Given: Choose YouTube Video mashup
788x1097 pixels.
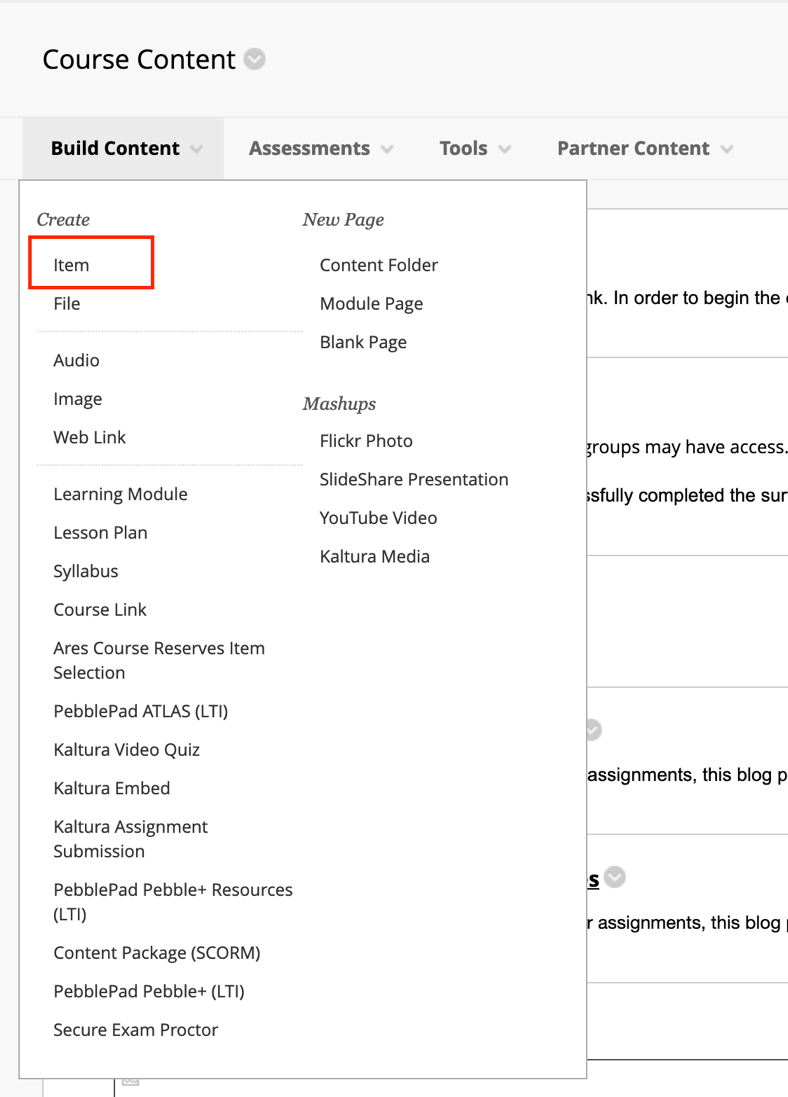Looking at the screenshot, I should tap(378, 518).
